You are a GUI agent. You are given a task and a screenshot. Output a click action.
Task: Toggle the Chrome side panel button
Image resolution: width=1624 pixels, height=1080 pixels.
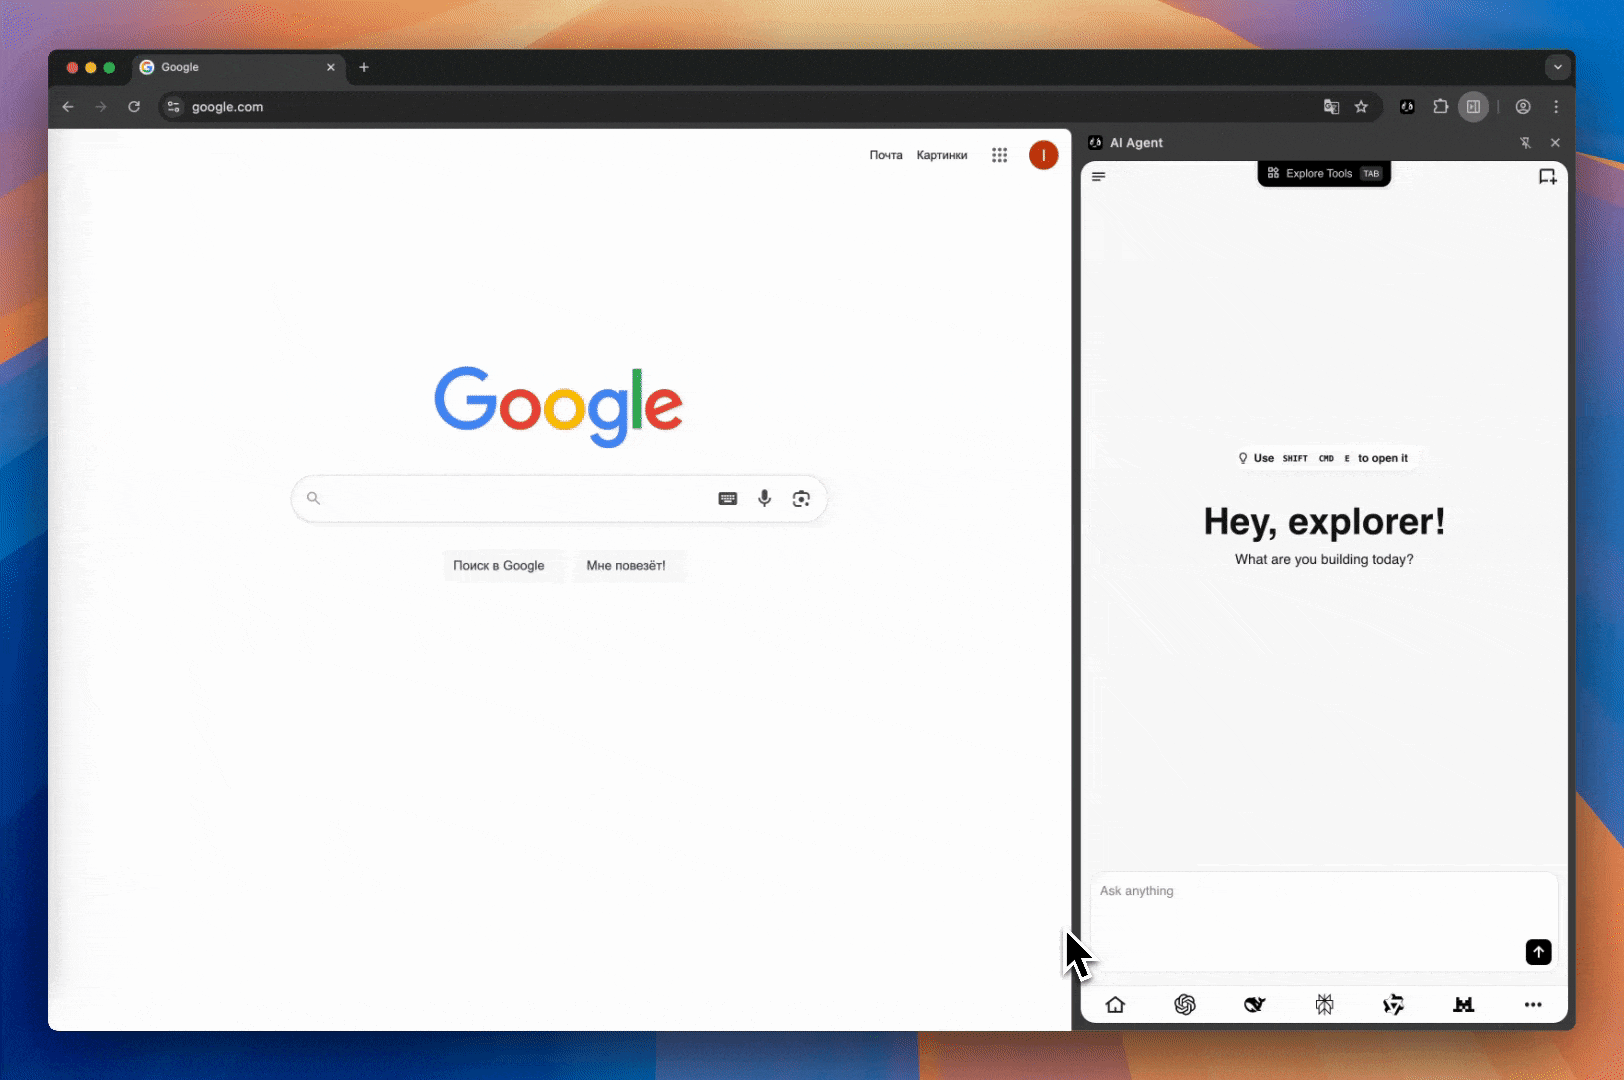pos(1473,107)
